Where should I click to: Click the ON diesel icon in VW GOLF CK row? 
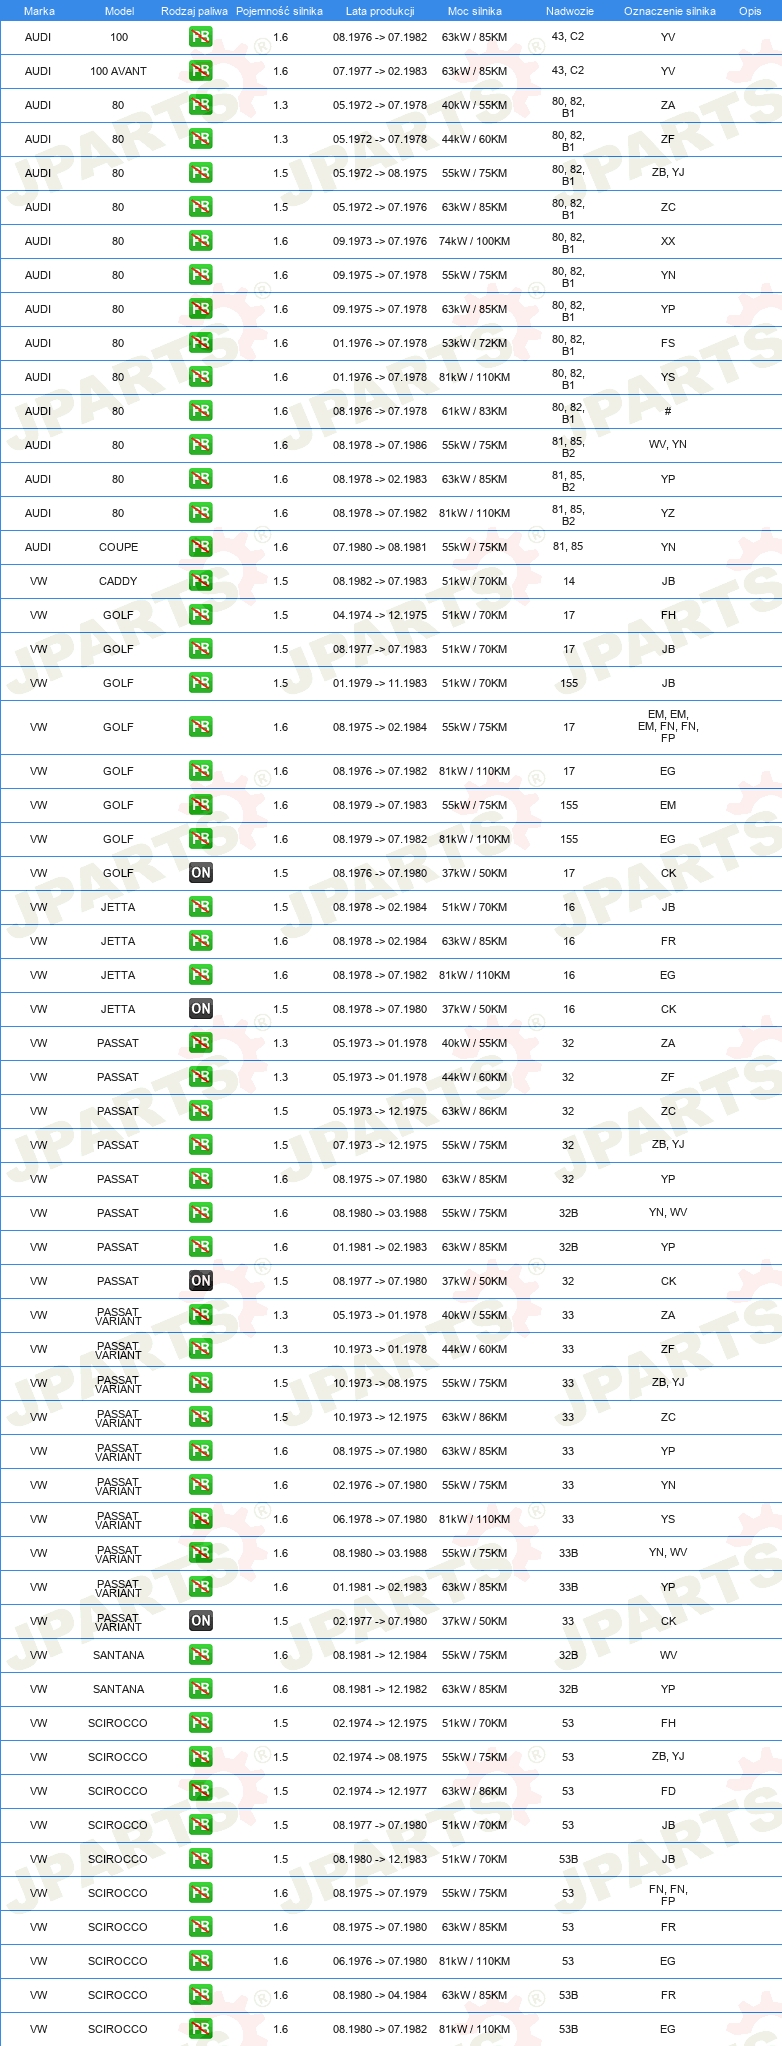click(201, 873)
